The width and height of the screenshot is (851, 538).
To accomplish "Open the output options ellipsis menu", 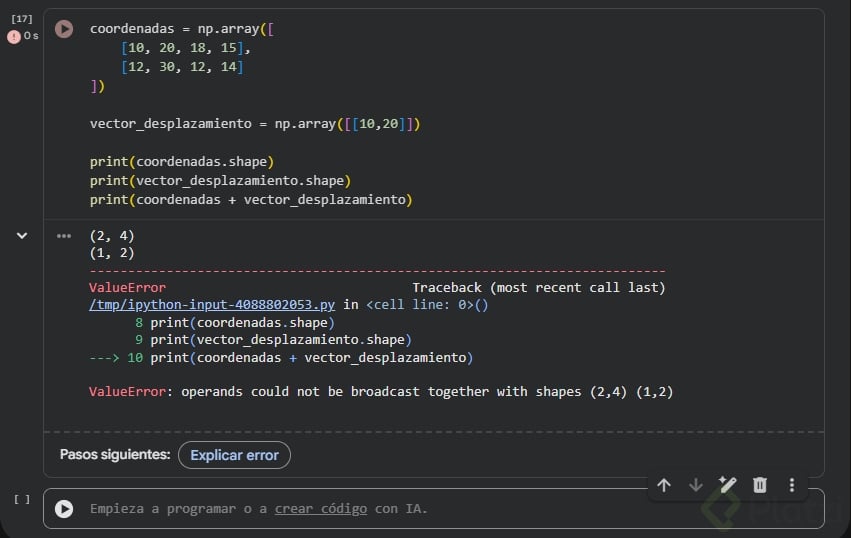I will [x=64, y=236].
